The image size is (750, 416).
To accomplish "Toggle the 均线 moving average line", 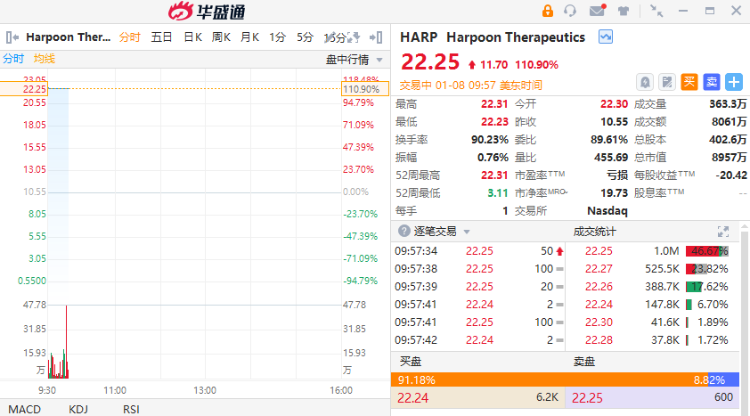I will [44, 59].
